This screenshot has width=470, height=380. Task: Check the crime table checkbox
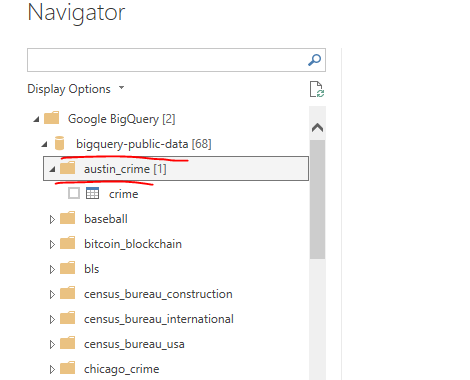[74, 193]
